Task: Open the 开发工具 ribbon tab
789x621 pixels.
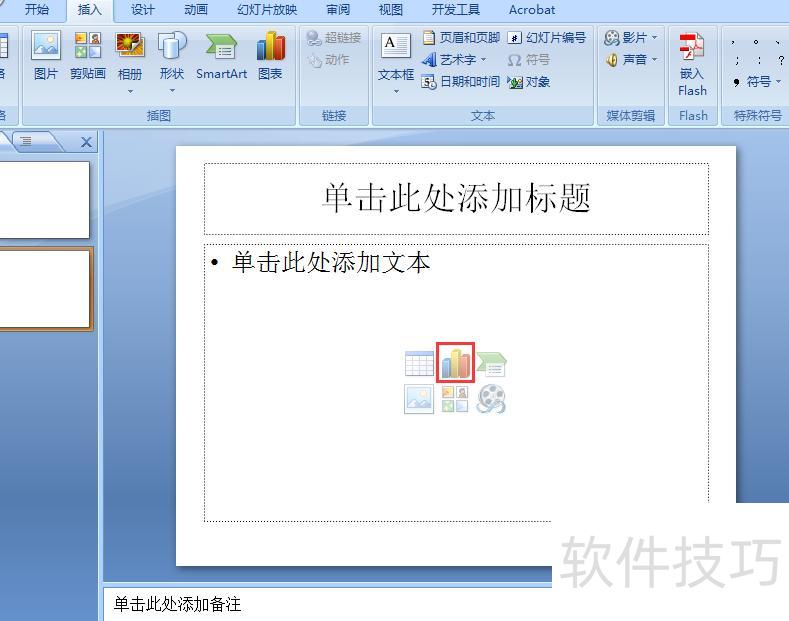Action: (x=455, y=10)
